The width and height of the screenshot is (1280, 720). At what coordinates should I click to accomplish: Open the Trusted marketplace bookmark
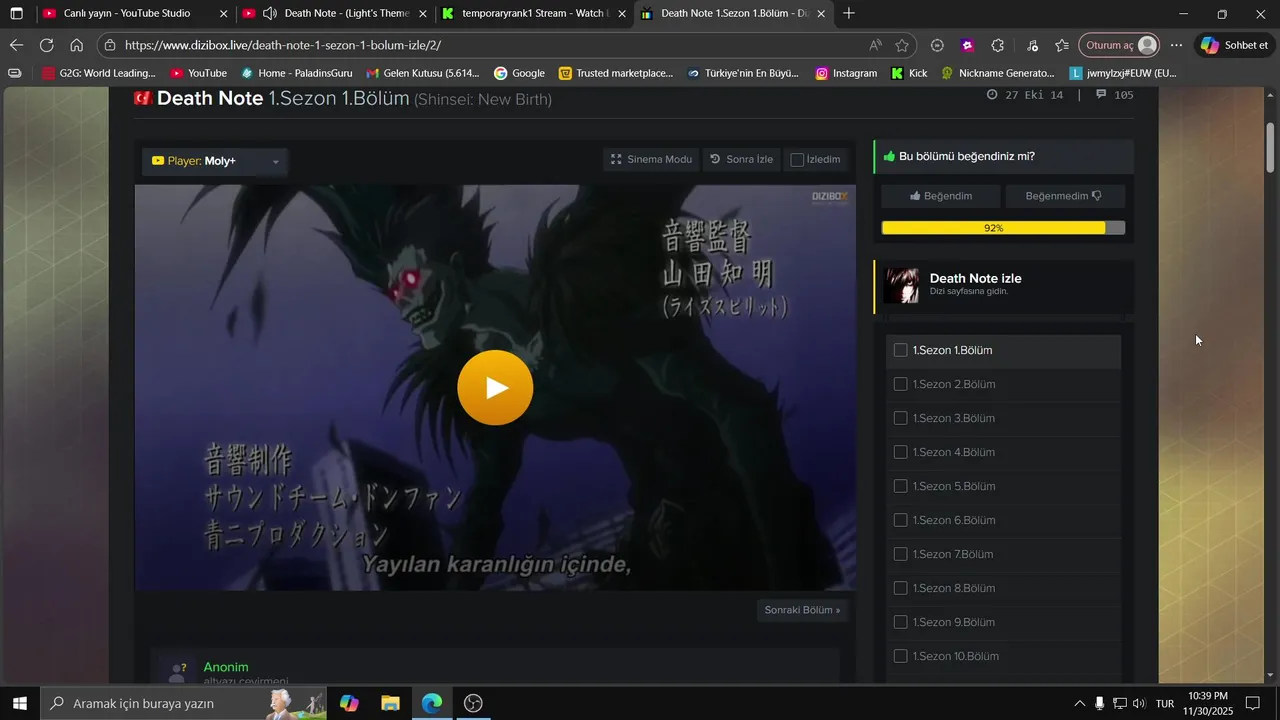pyautogui.click(x=615, y=73)
